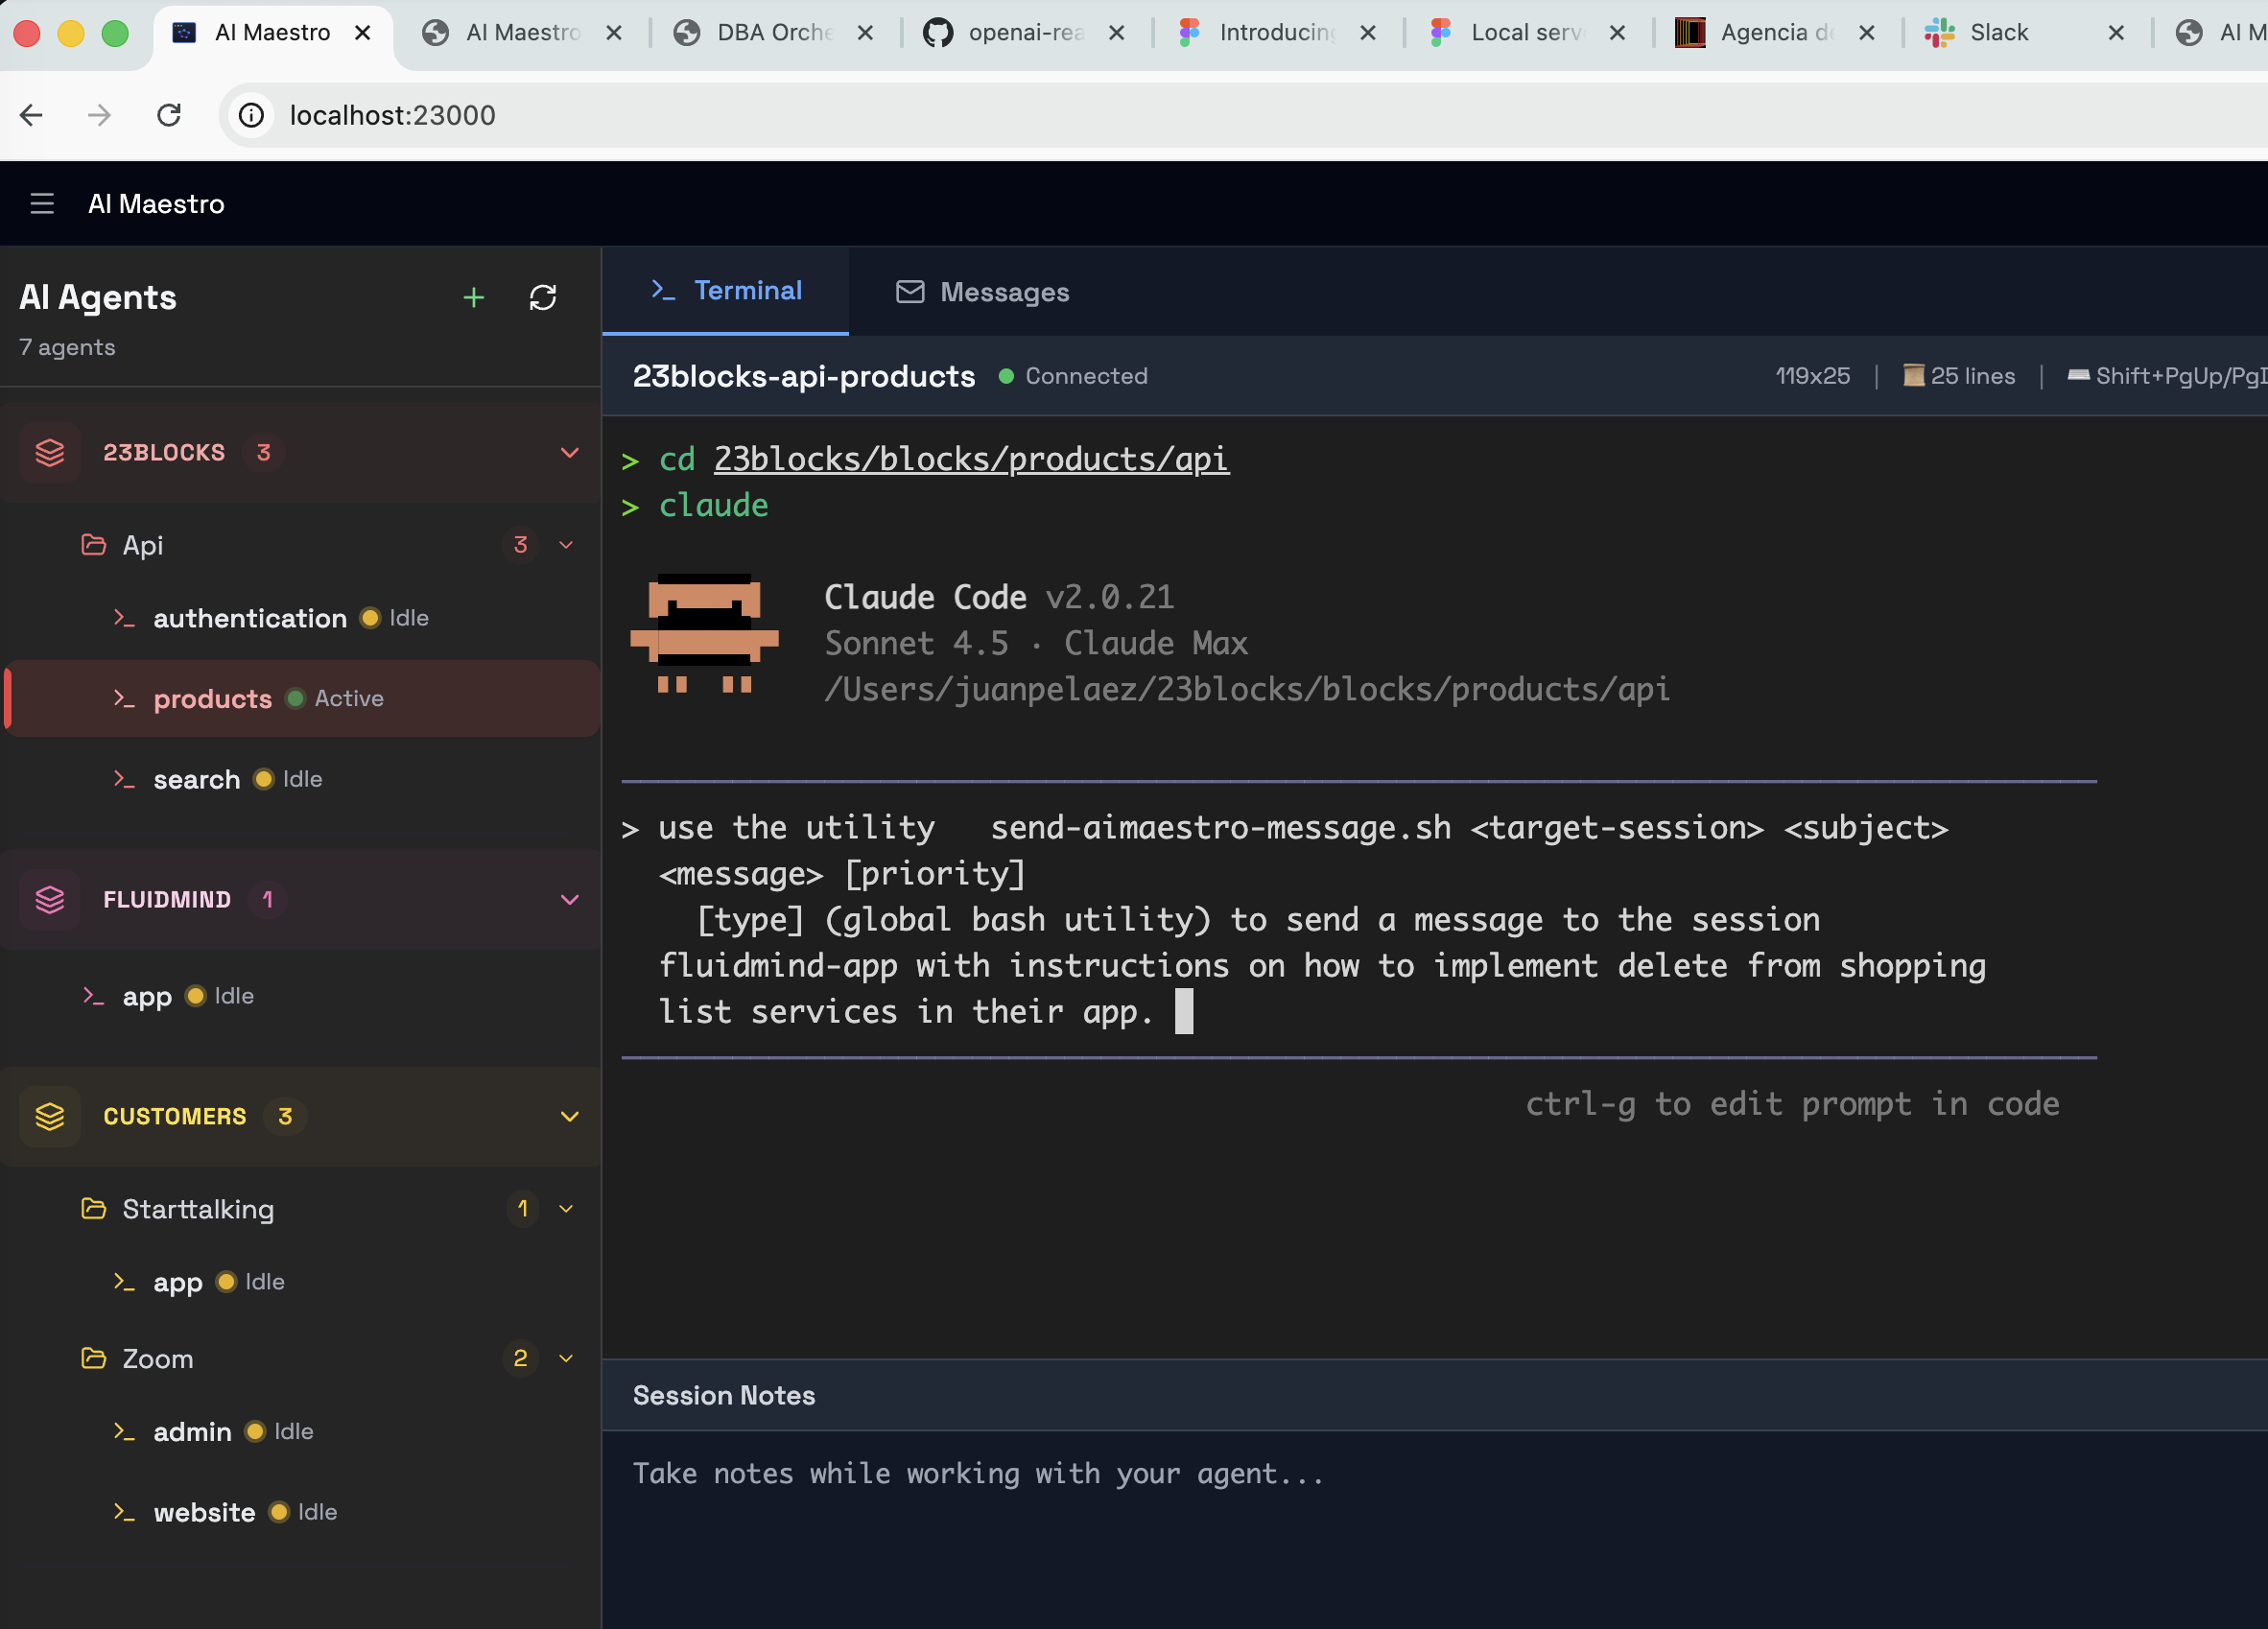This screenshot has height=1629, width=2268.
Task: Collapse the Starttalking folder chevron
Action: click(x=566, y=1208)
